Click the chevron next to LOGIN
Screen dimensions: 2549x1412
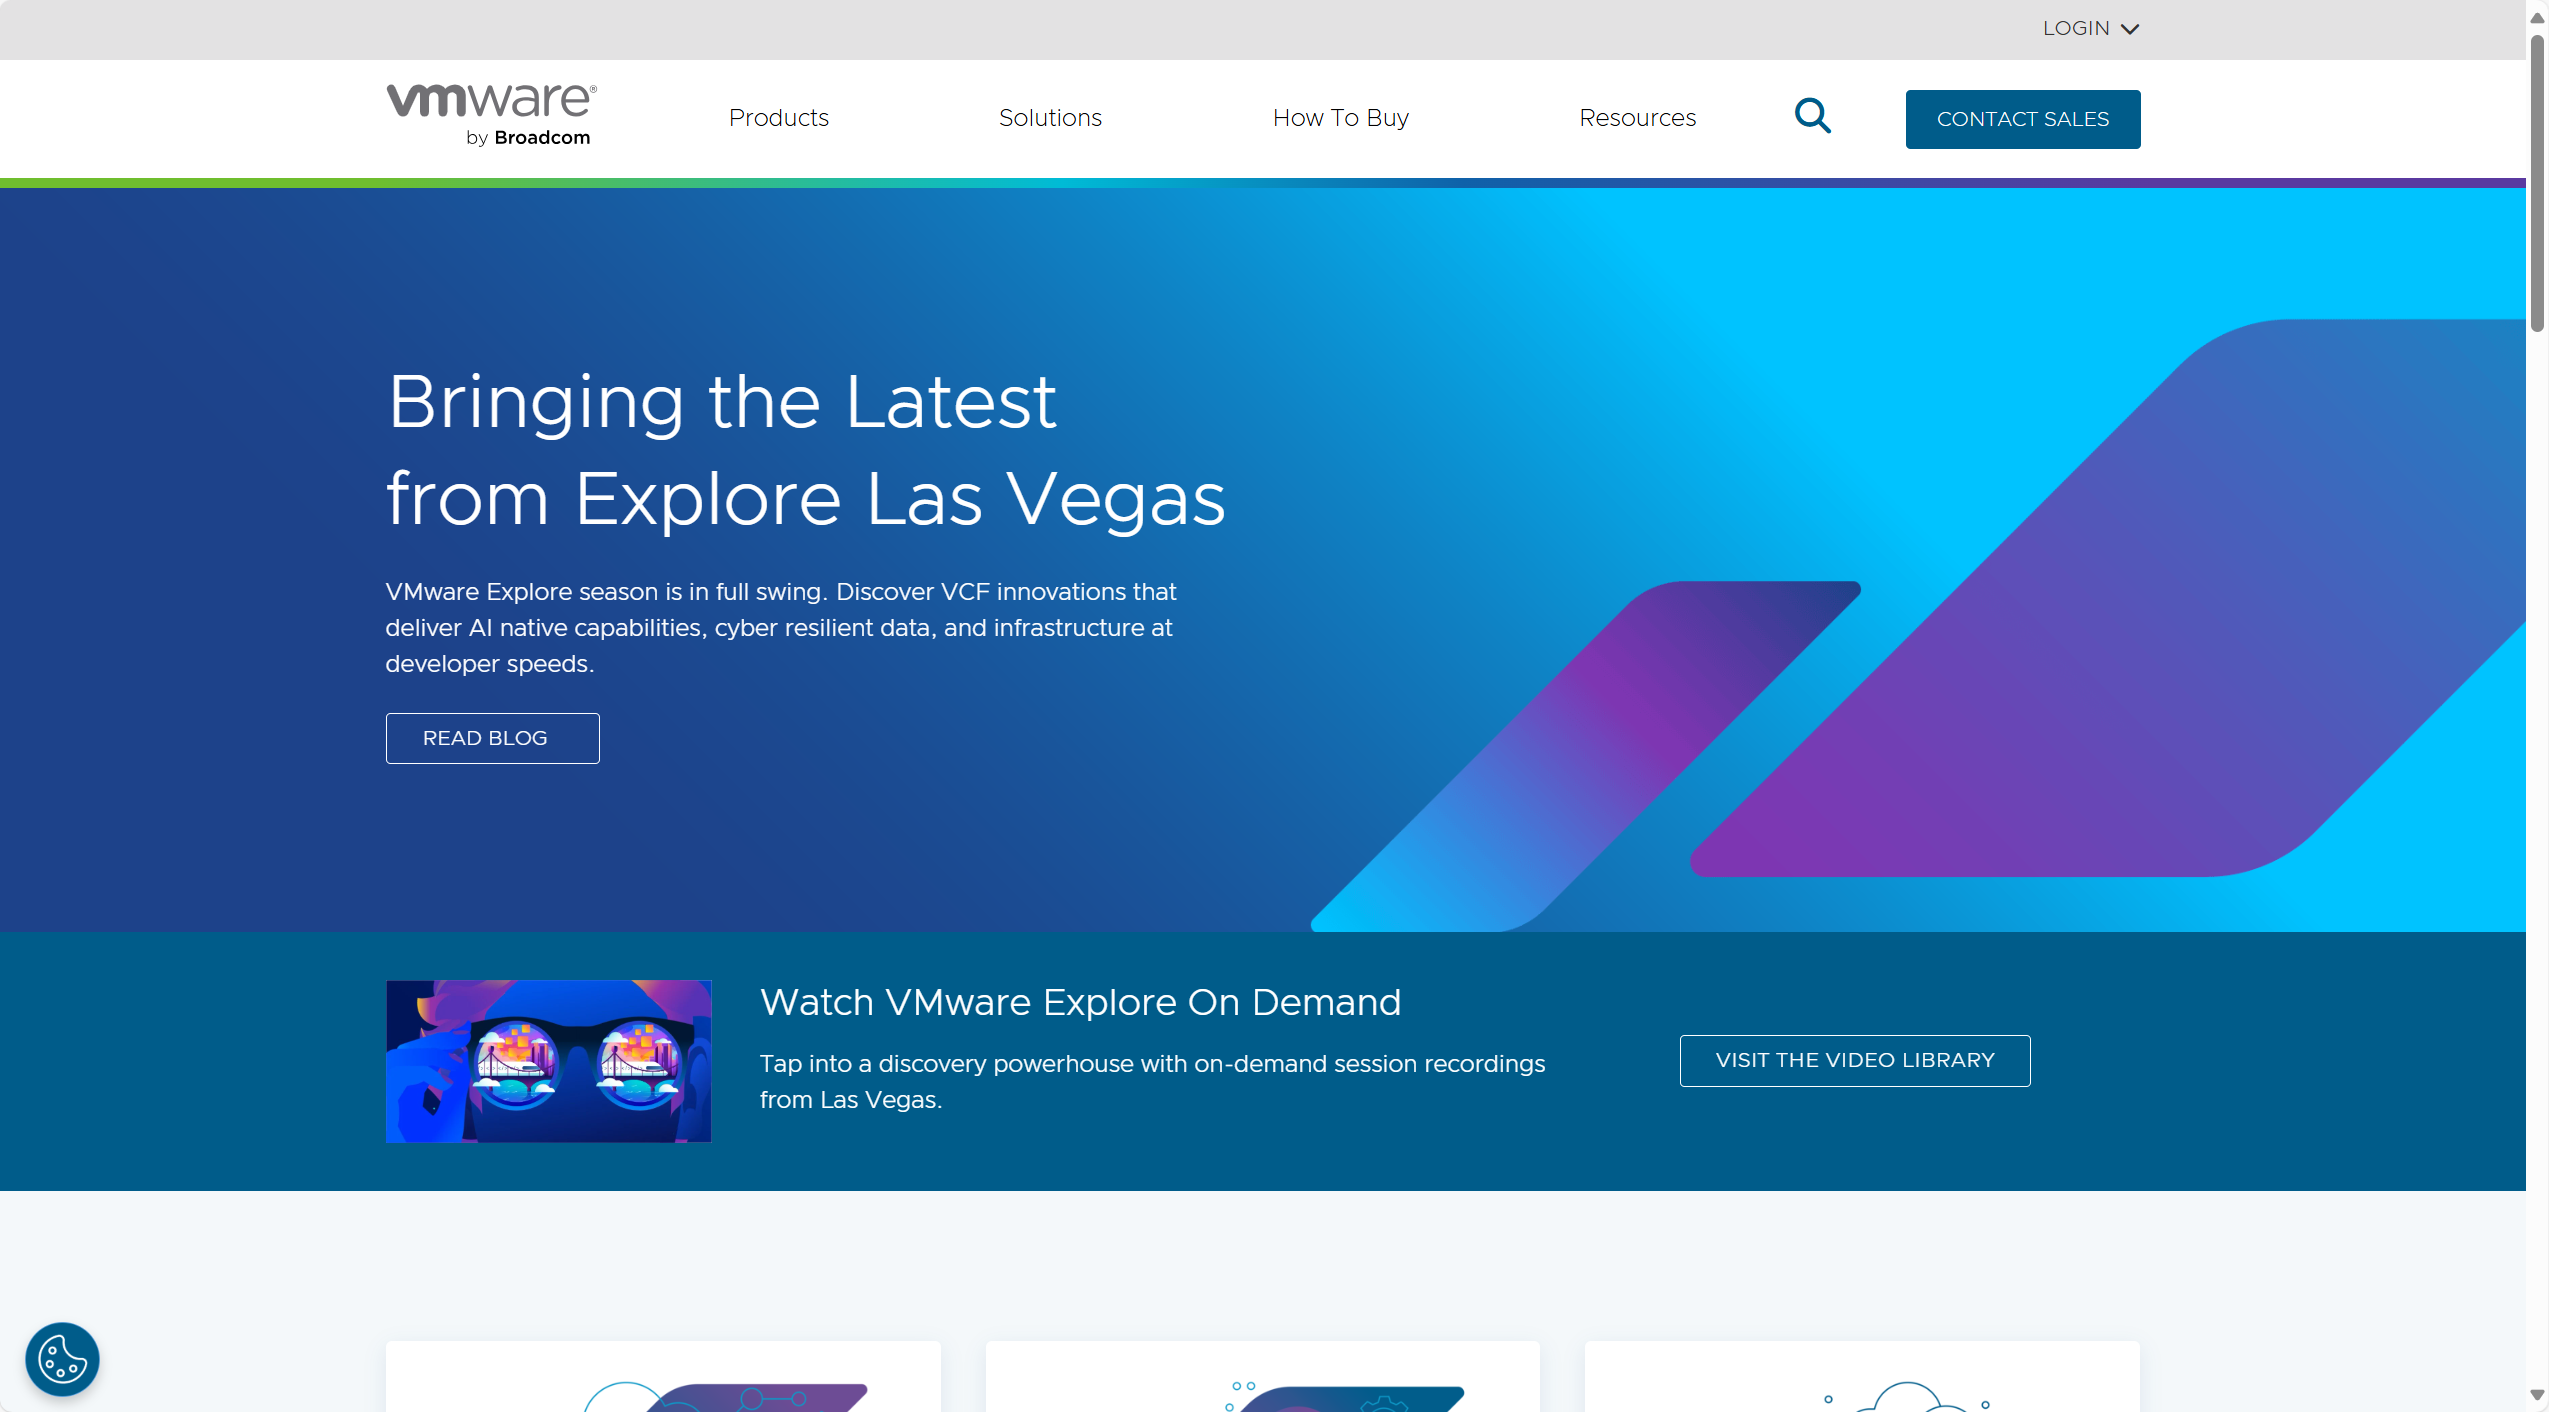coord(2130,29)
